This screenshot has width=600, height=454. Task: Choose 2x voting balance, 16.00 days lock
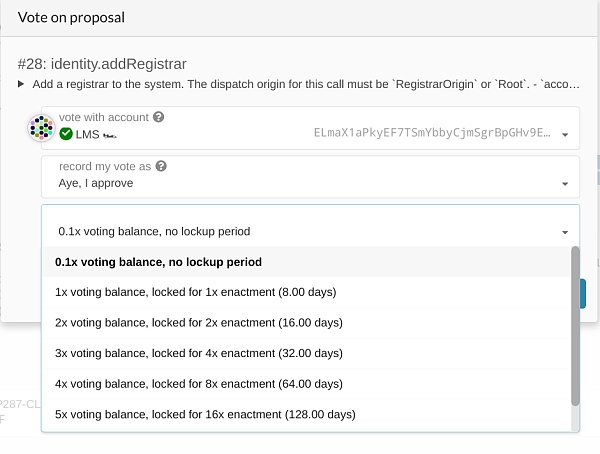pos(198,323)
